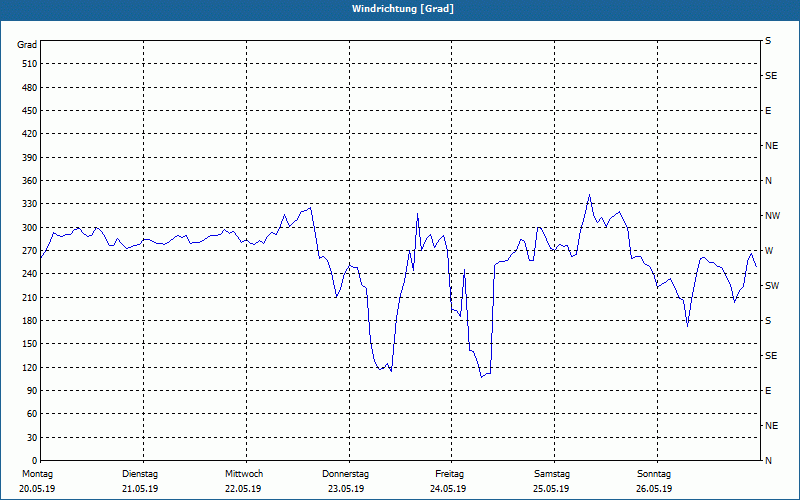This screenshot has height=500, width=800.
Task: Click the 270 degree axis label
Action: 30,251
